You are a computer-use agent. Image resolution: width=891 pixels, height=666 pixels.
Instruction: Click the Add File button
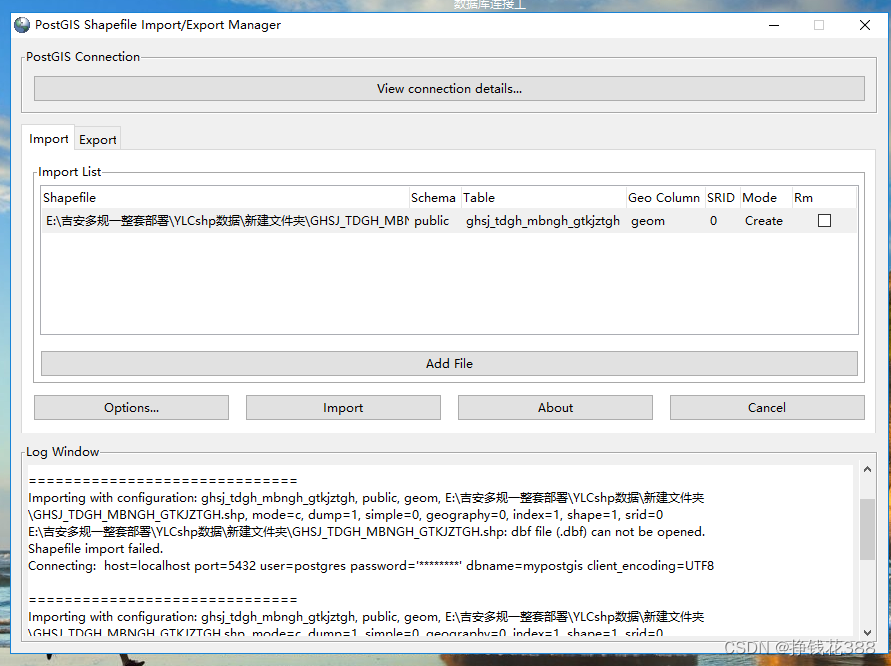[449, 364]
